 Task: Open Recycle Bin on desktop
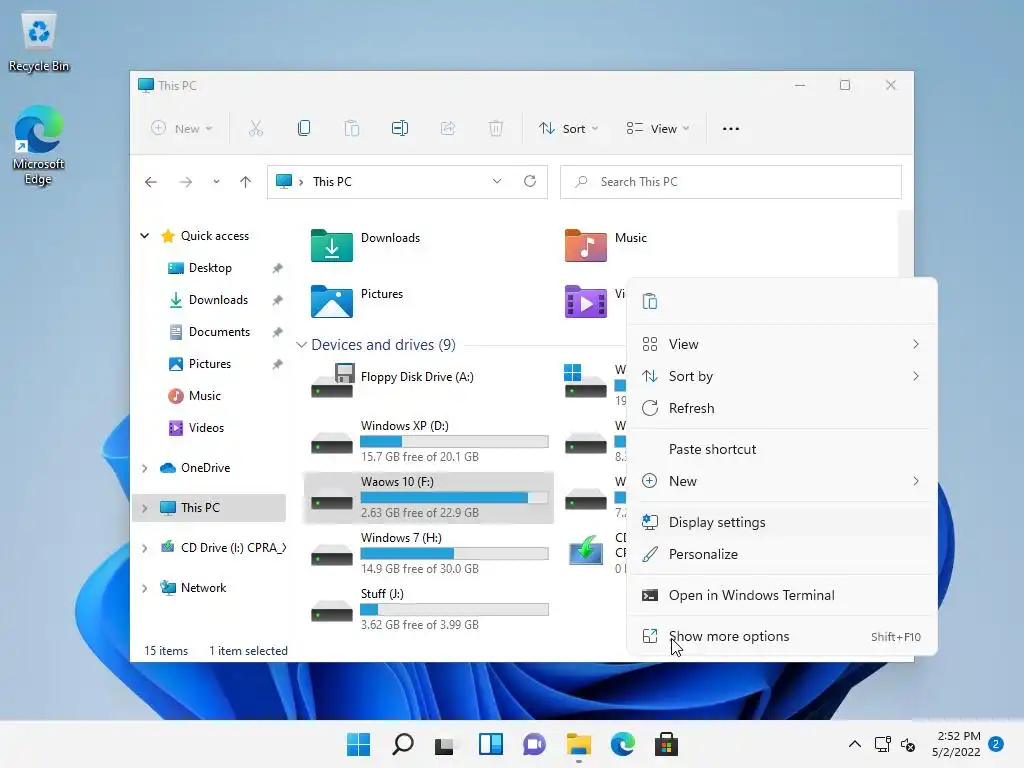click(39, 41)
